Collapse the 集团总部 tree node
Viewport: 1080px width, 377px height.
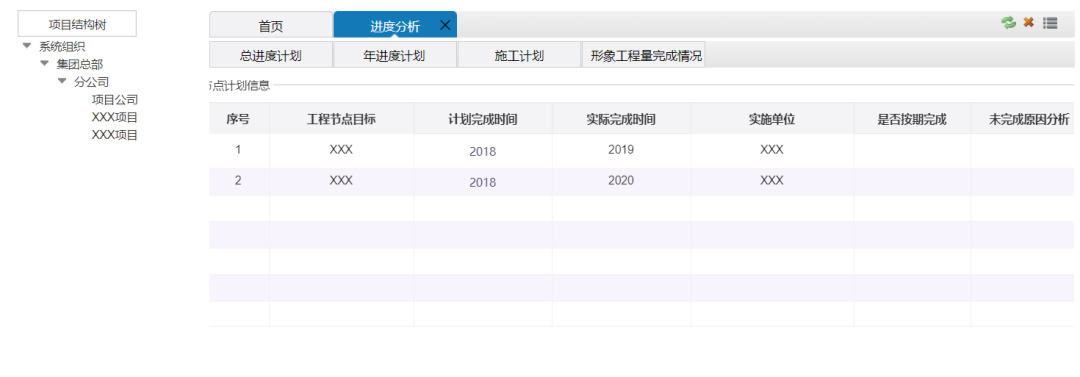[45, 63]
